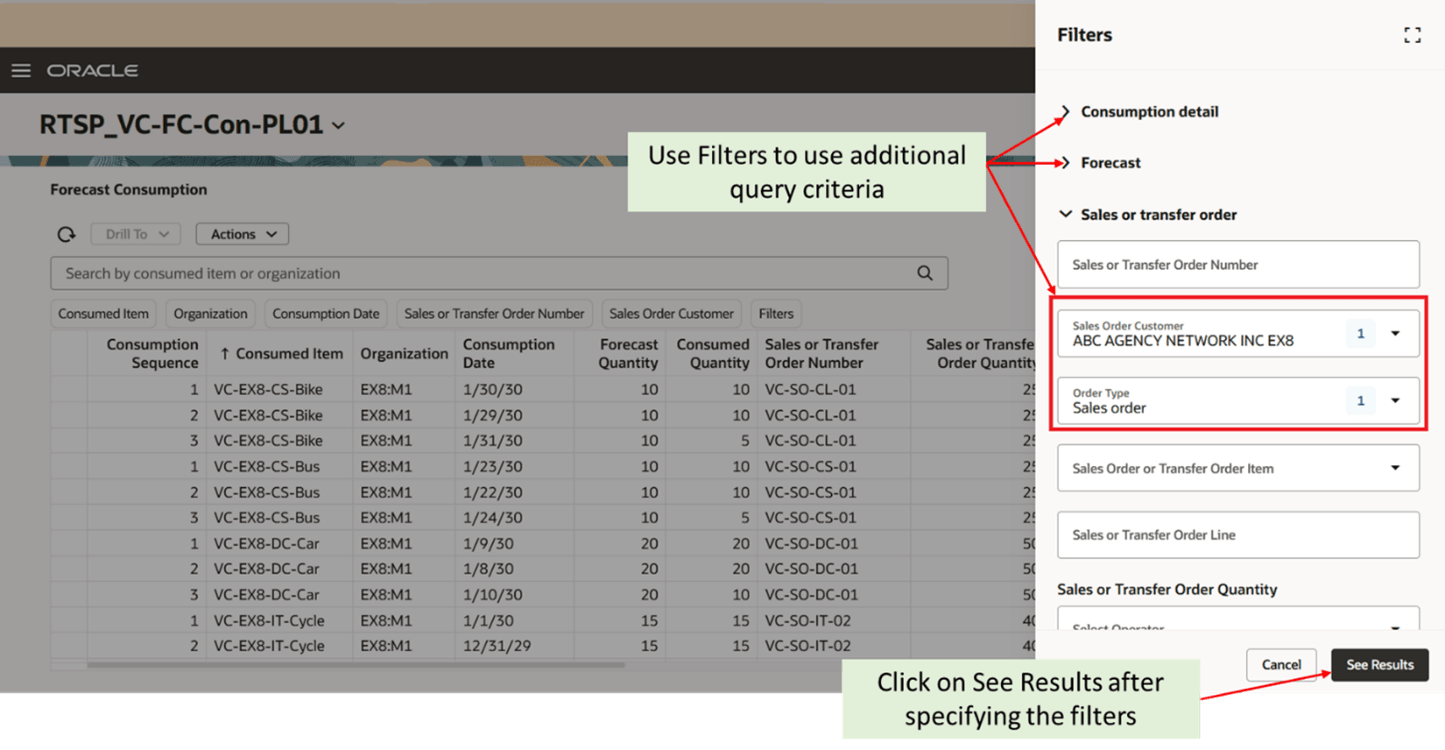Expand the Filters panel to full screen

tap(1412, 35)
